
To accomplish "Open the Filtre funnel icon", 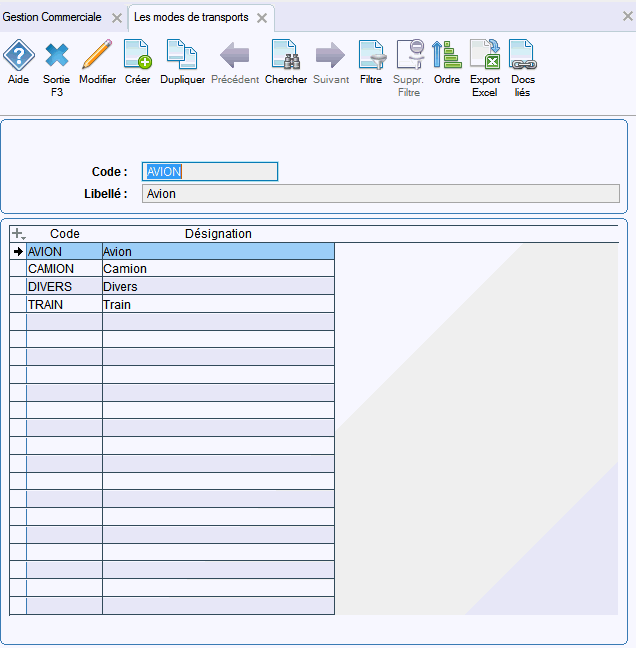I will (372, 54).
